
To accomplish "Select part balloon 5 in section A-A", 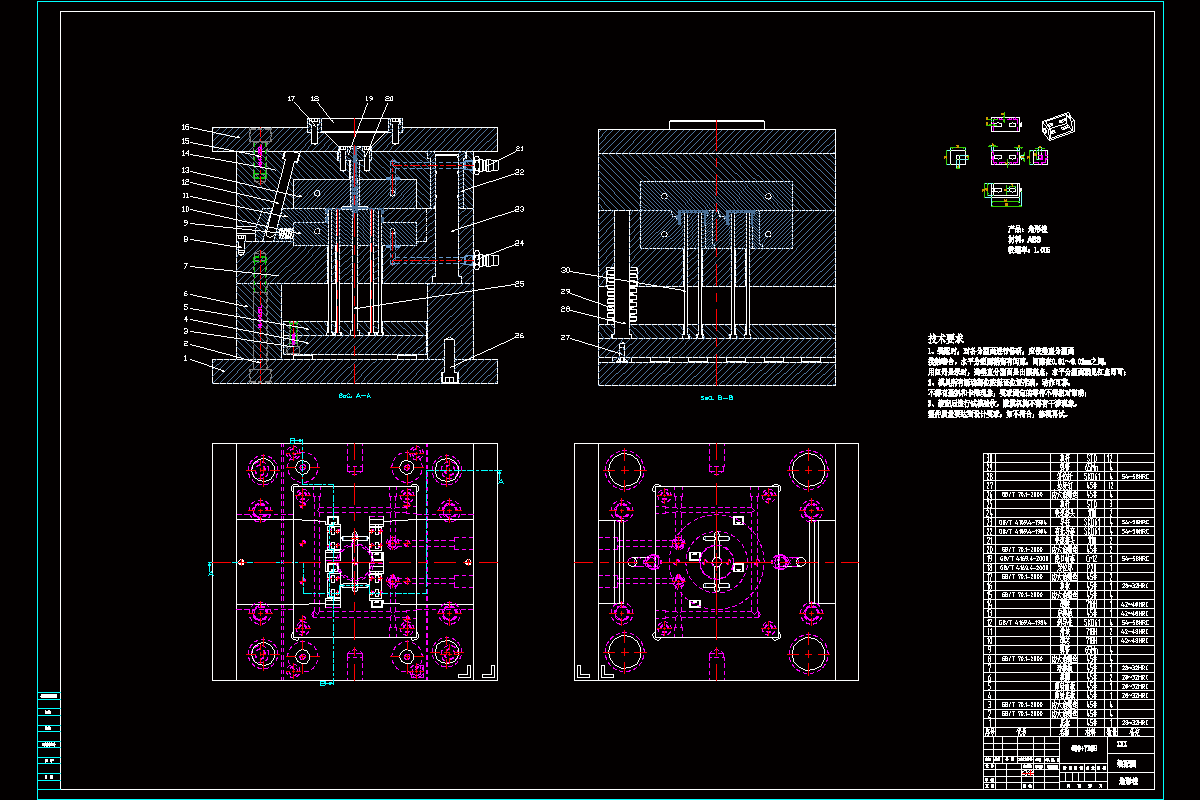I will point(186,307).
